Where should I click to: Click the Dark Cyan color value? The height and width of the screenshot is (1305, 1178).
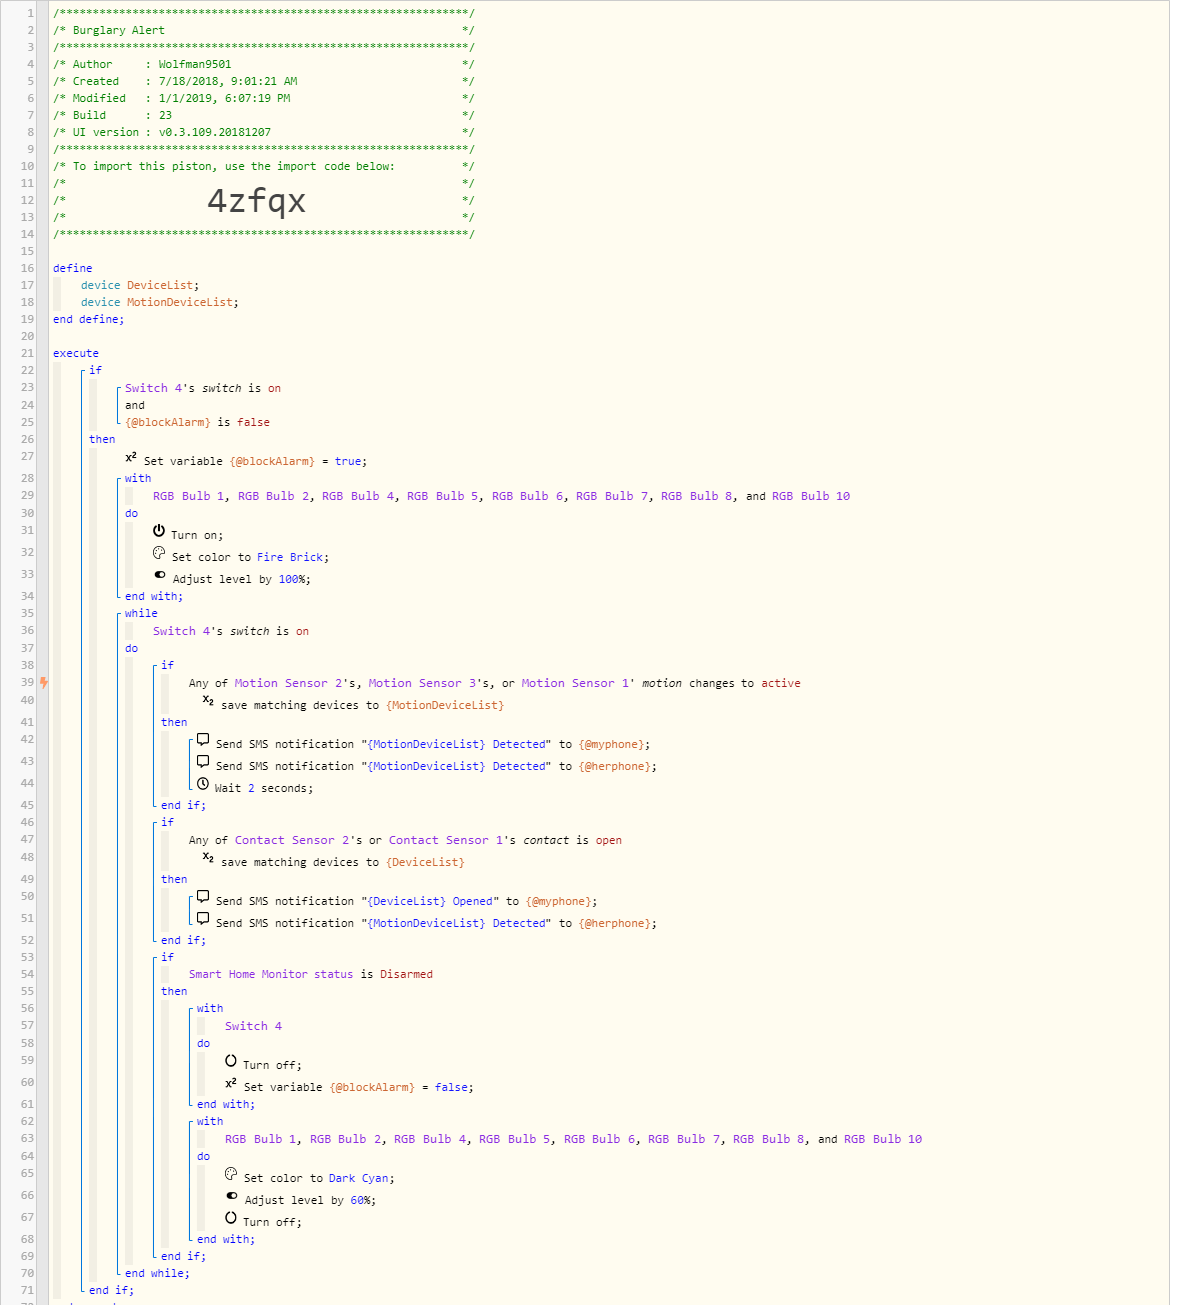[x=360, y=1178]
